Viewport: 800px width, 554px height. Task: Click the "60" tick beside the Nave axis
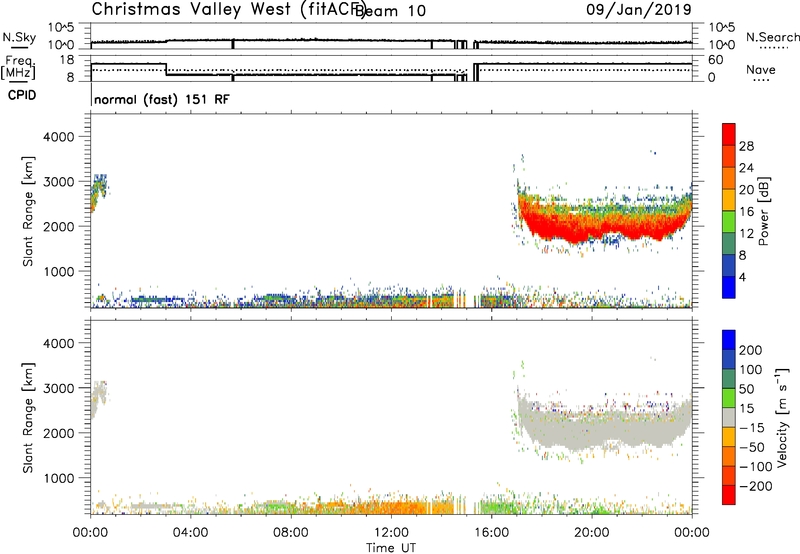(715, 60)
